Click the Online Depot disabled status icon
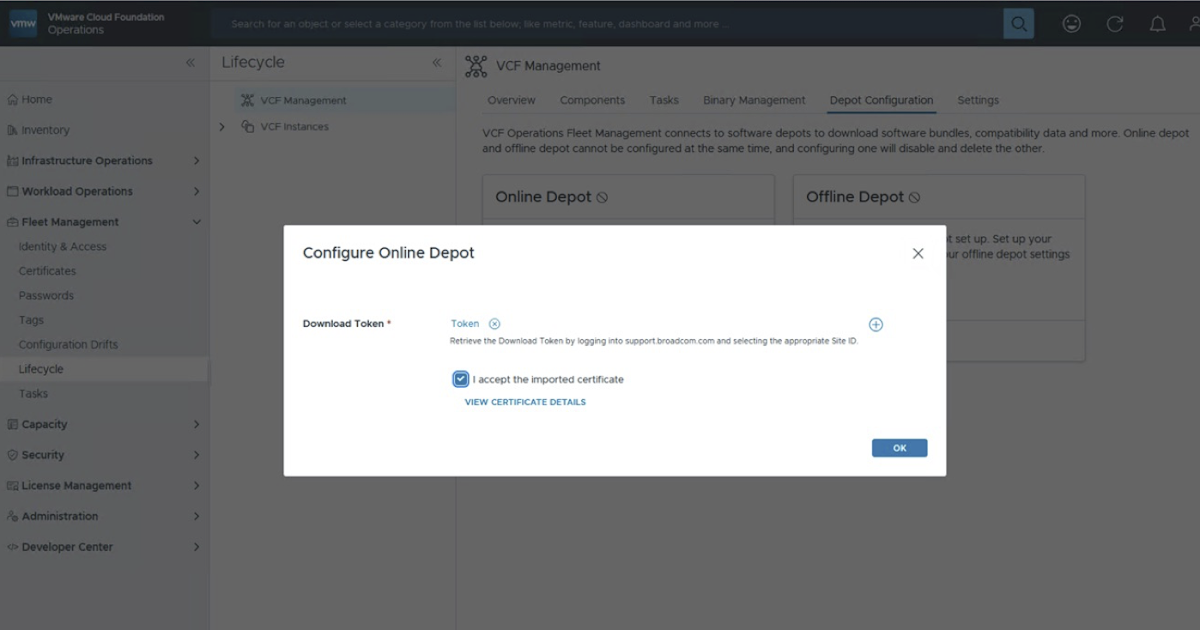The height and width of the screenshot is (630, 1200). 602,198
